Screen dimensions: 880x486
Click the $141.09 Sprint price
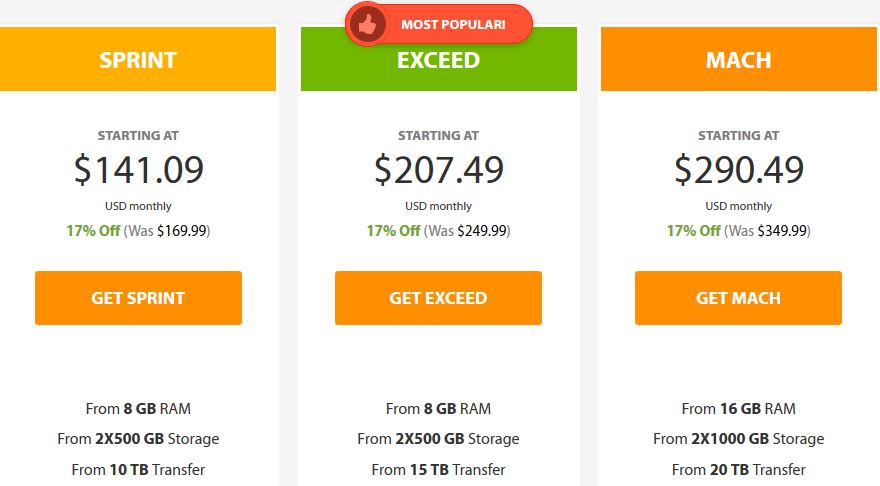click(138, 169)
